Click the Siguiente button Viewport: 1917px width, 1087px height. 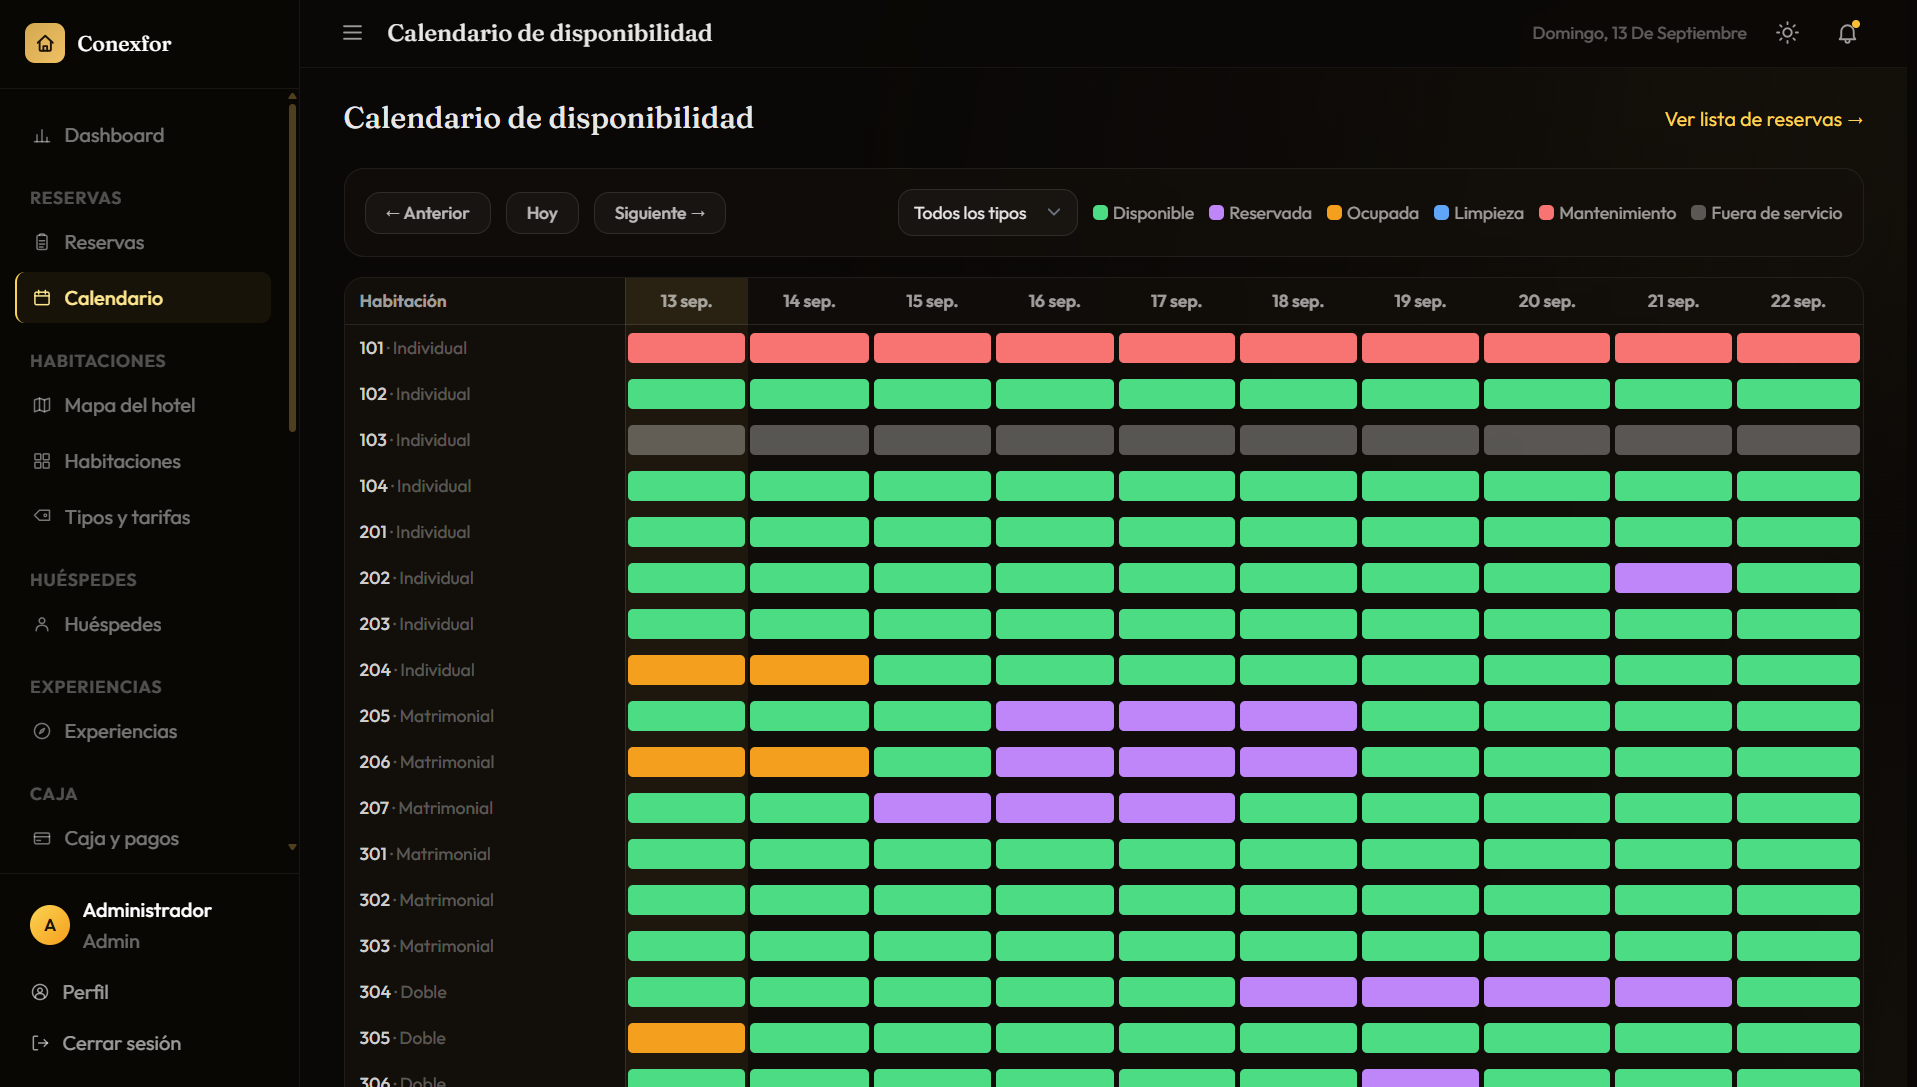[x=659, y=213]
